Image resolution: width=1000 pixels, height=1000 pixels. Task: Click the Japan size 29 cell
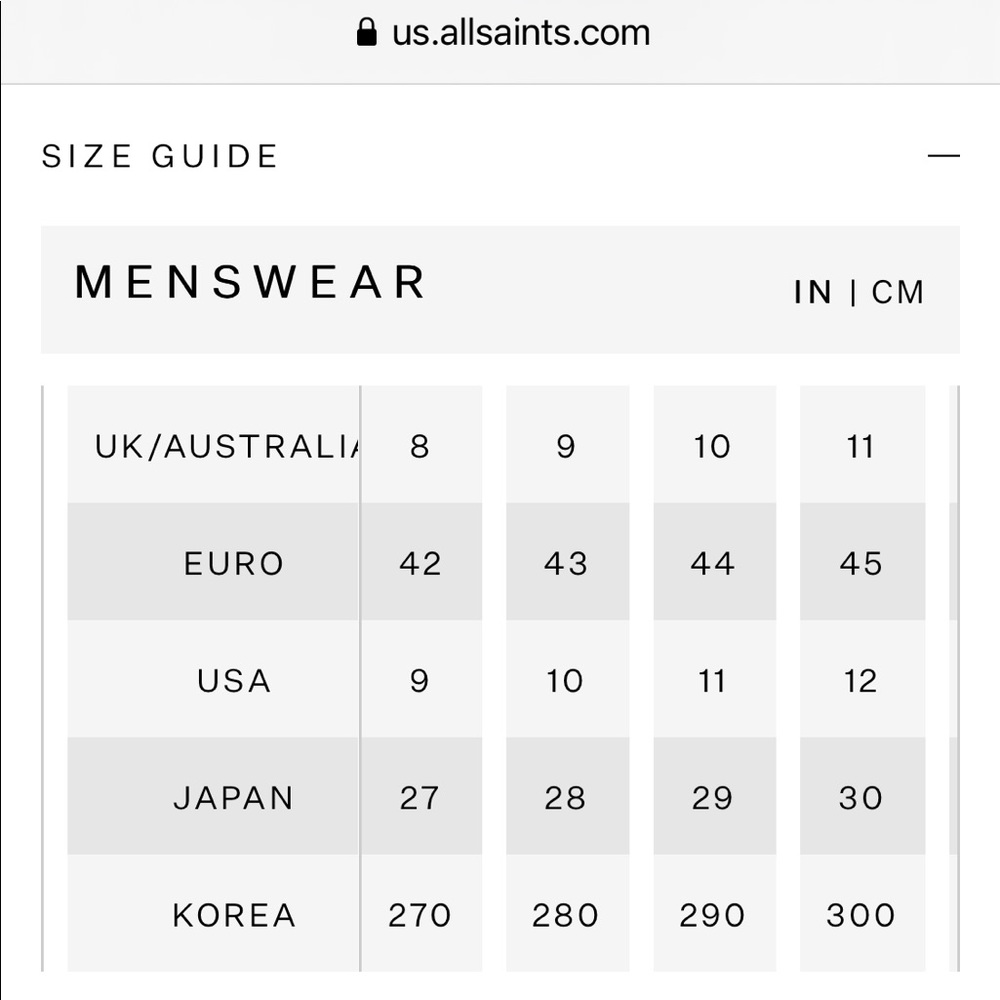[x=712, y=798]
